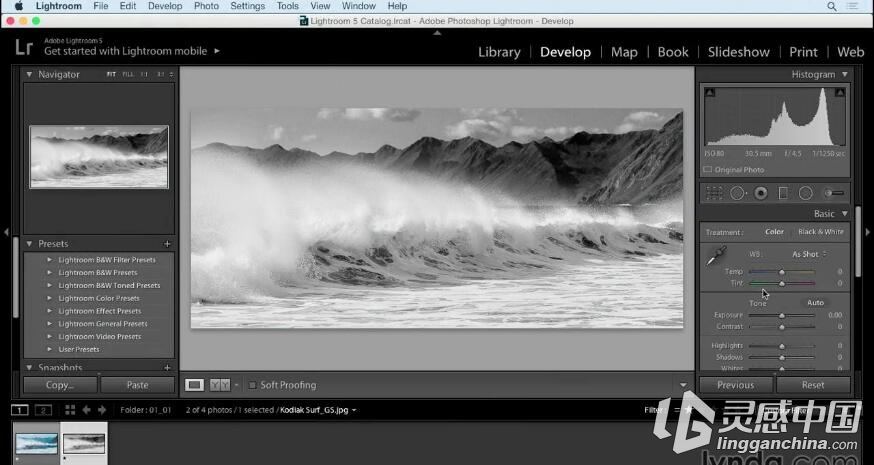The height and width of the screenshot is (465, 874).
Task: Open the Before/After view options arrow
Action: 236,385
